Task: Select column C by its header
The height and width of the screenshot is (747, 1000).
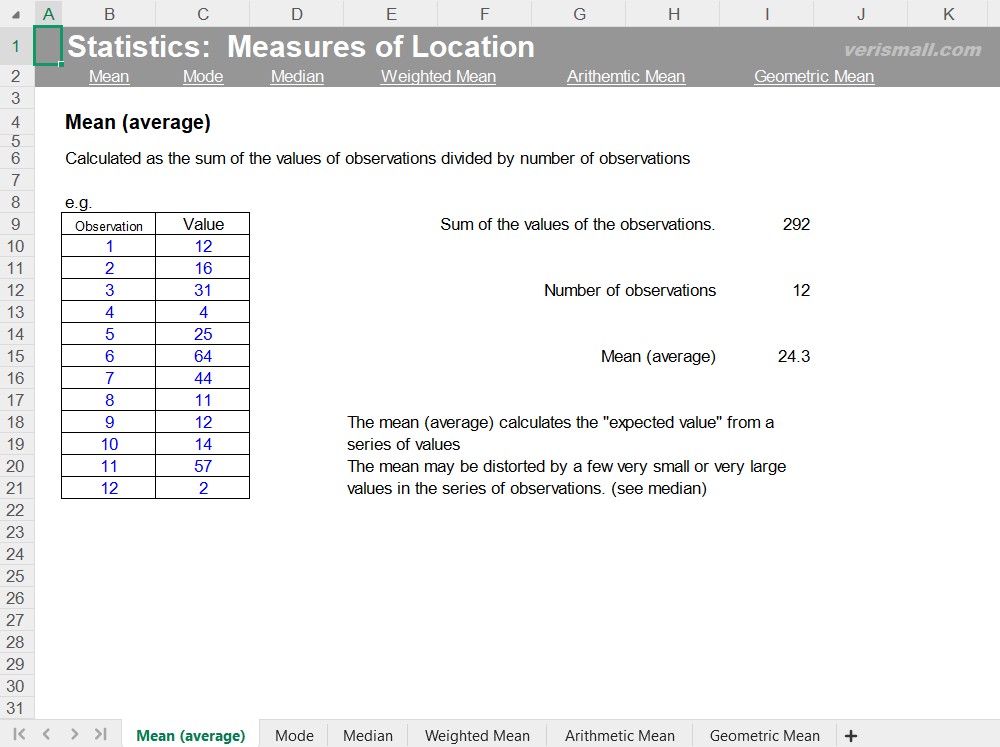Action: tap(202, 14)
